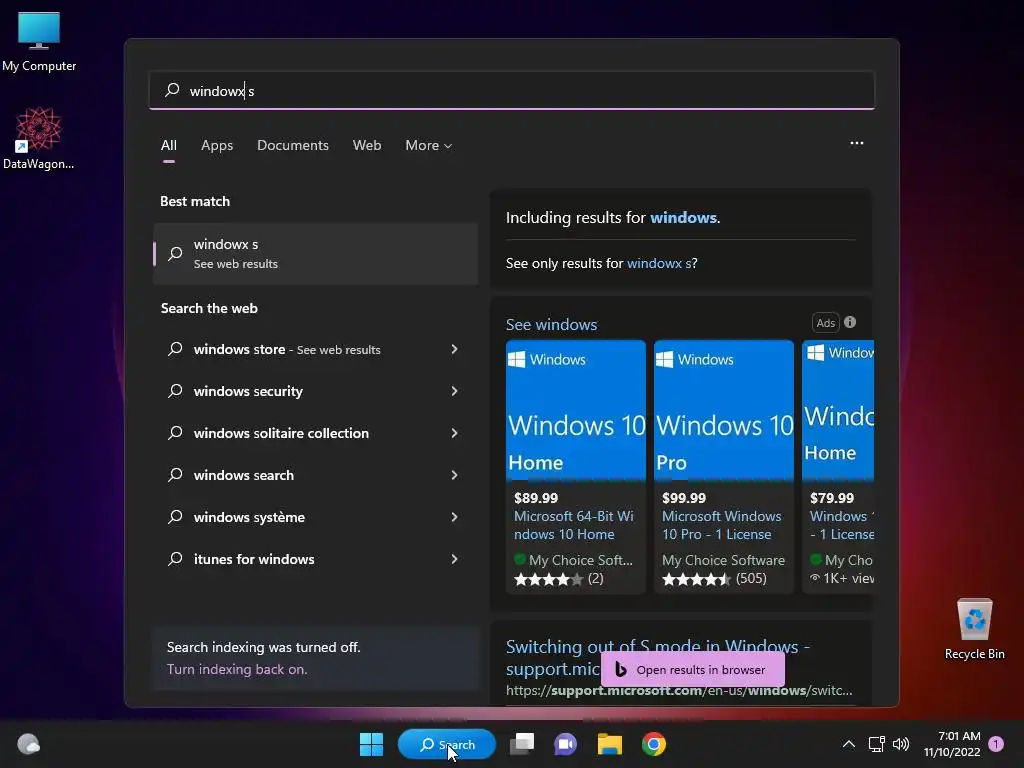Click 'Microsoft Windows 10 Pro - 1 License' title
Viewport: 1024px width, 768px height.
click(x=722, y=525)
